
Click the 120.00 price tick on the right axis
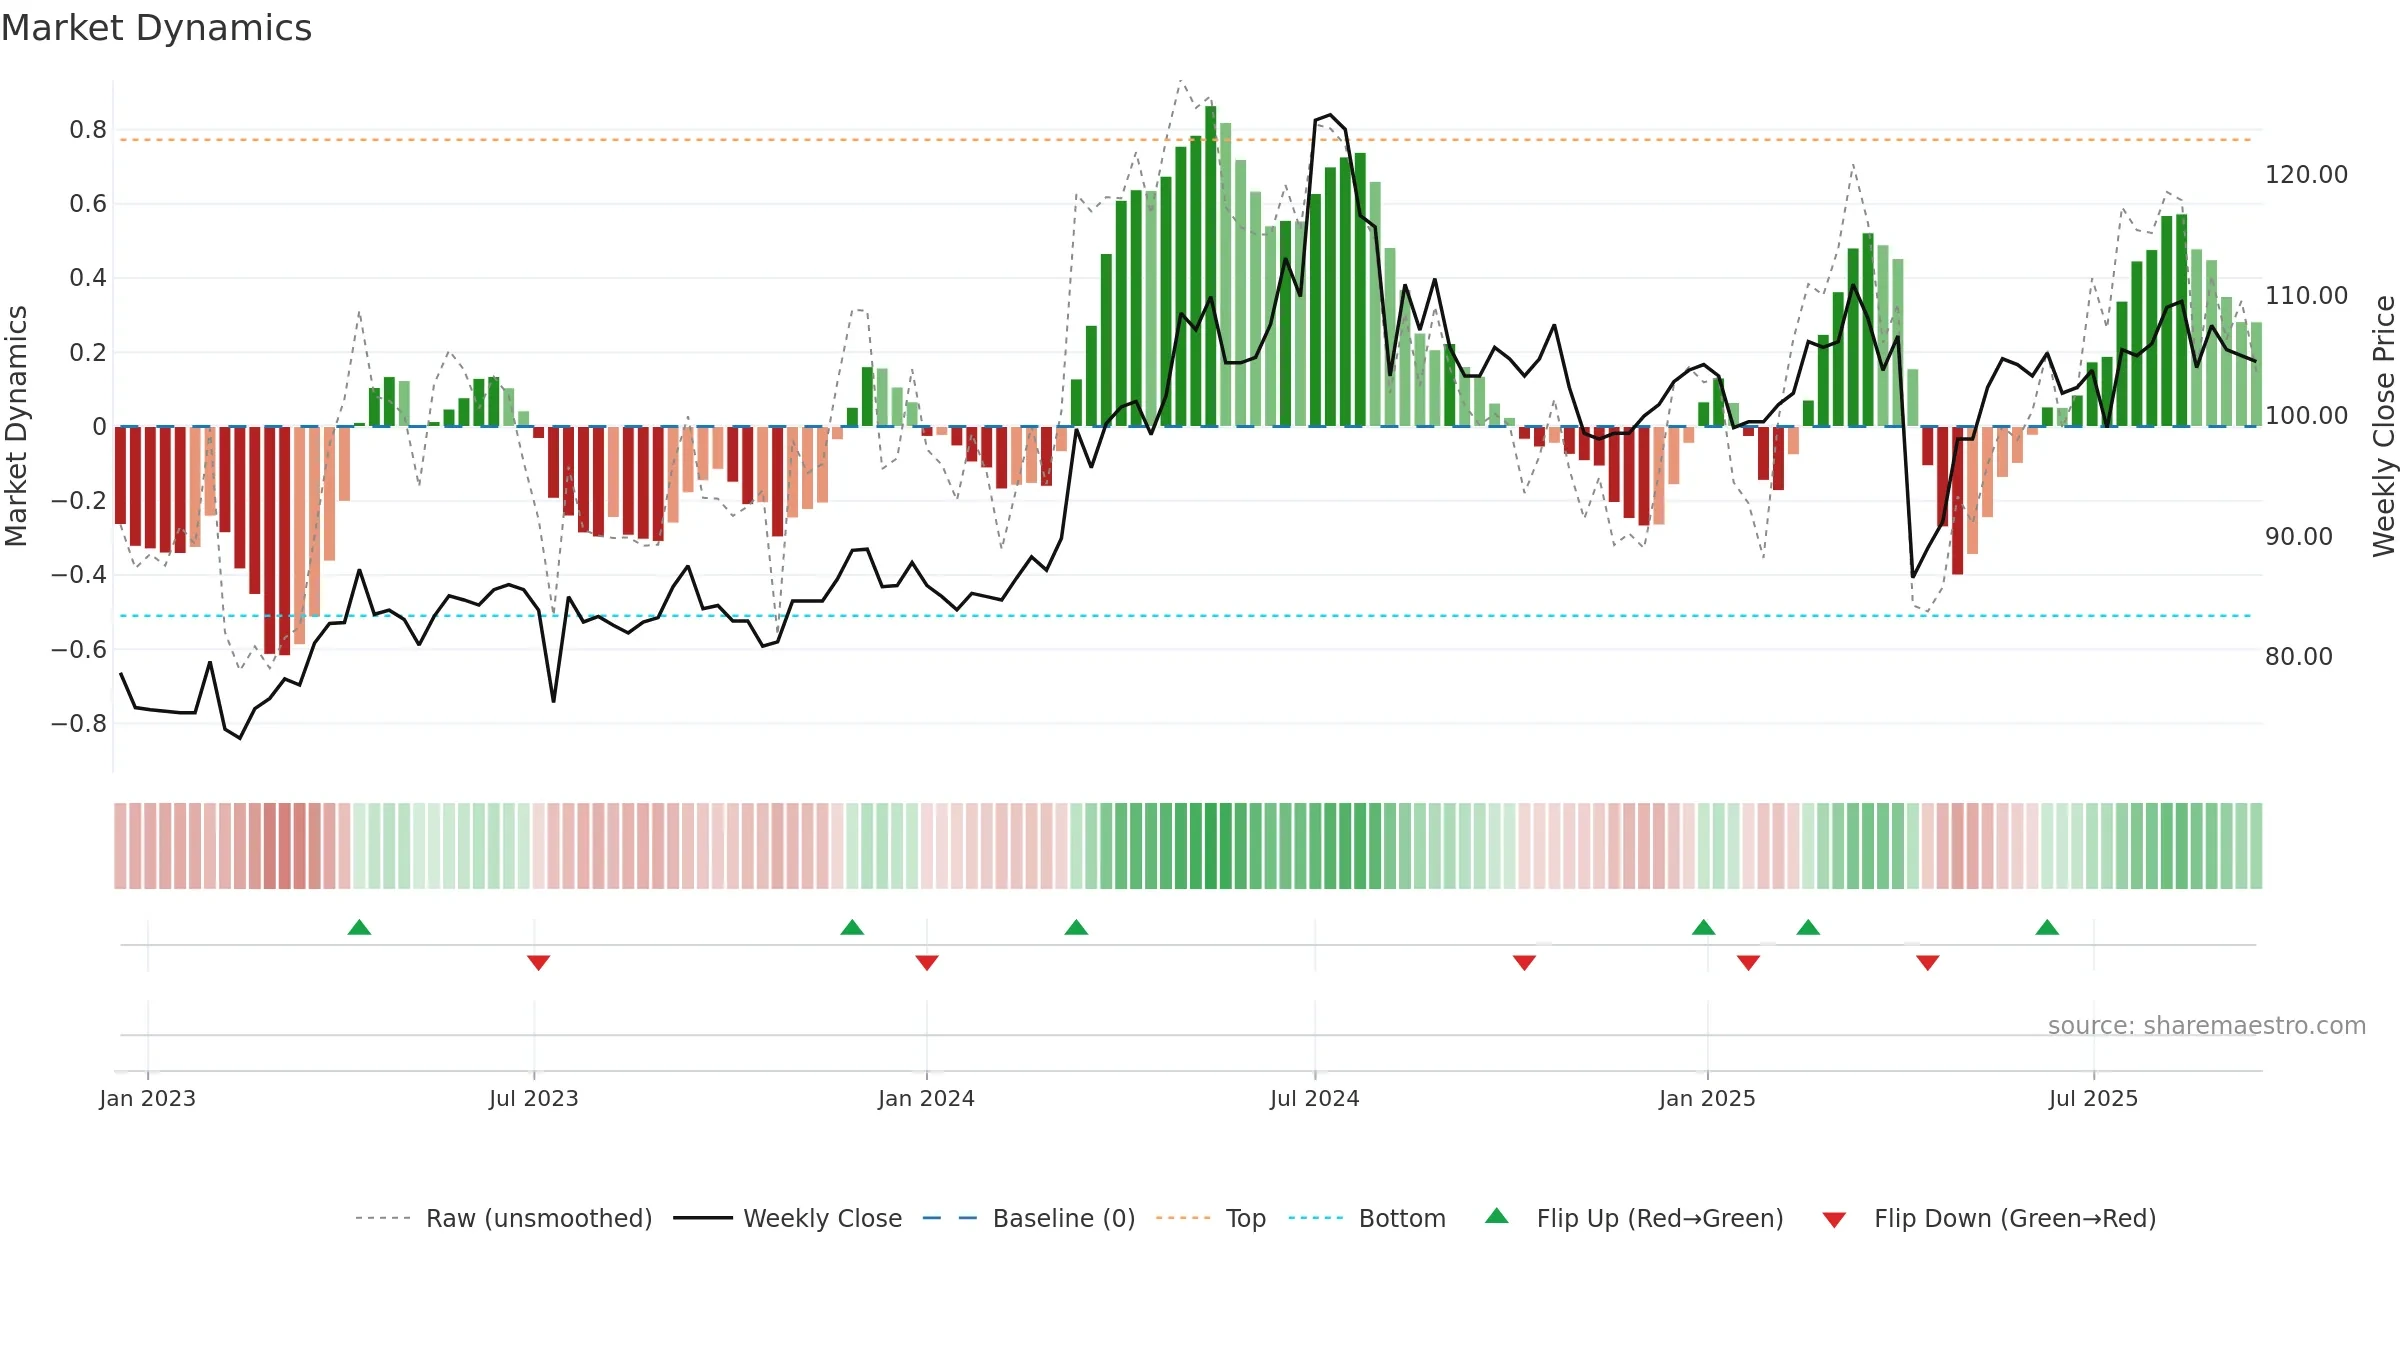2307,175
